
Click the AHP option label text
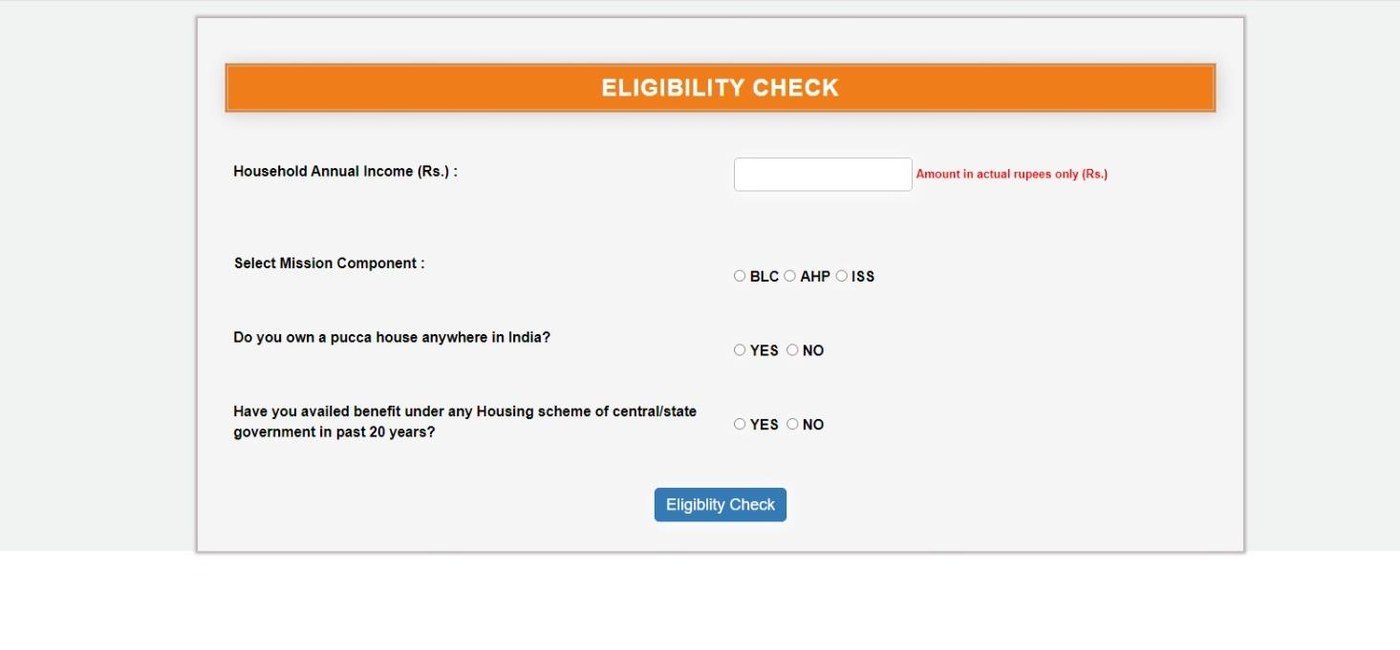(814, 276)
